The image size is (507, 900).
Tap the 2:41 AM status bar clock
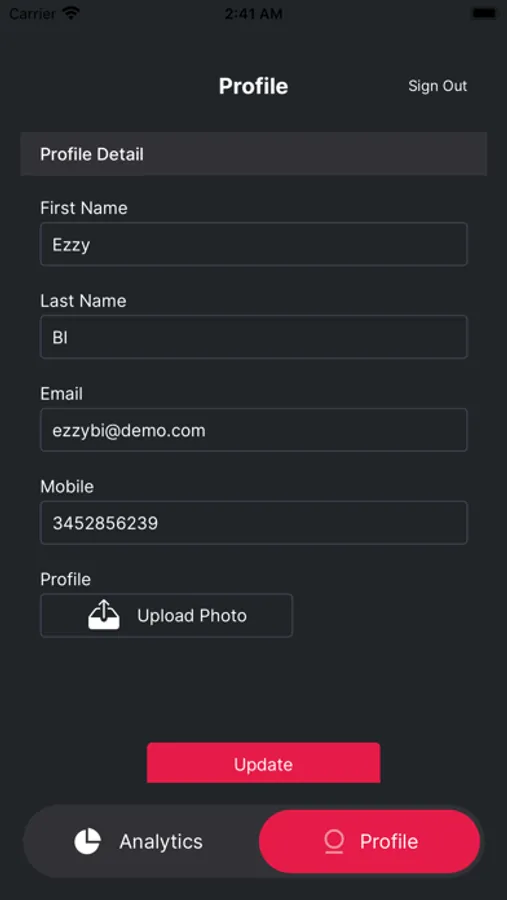pyautogui.click(x=253, y=14)
